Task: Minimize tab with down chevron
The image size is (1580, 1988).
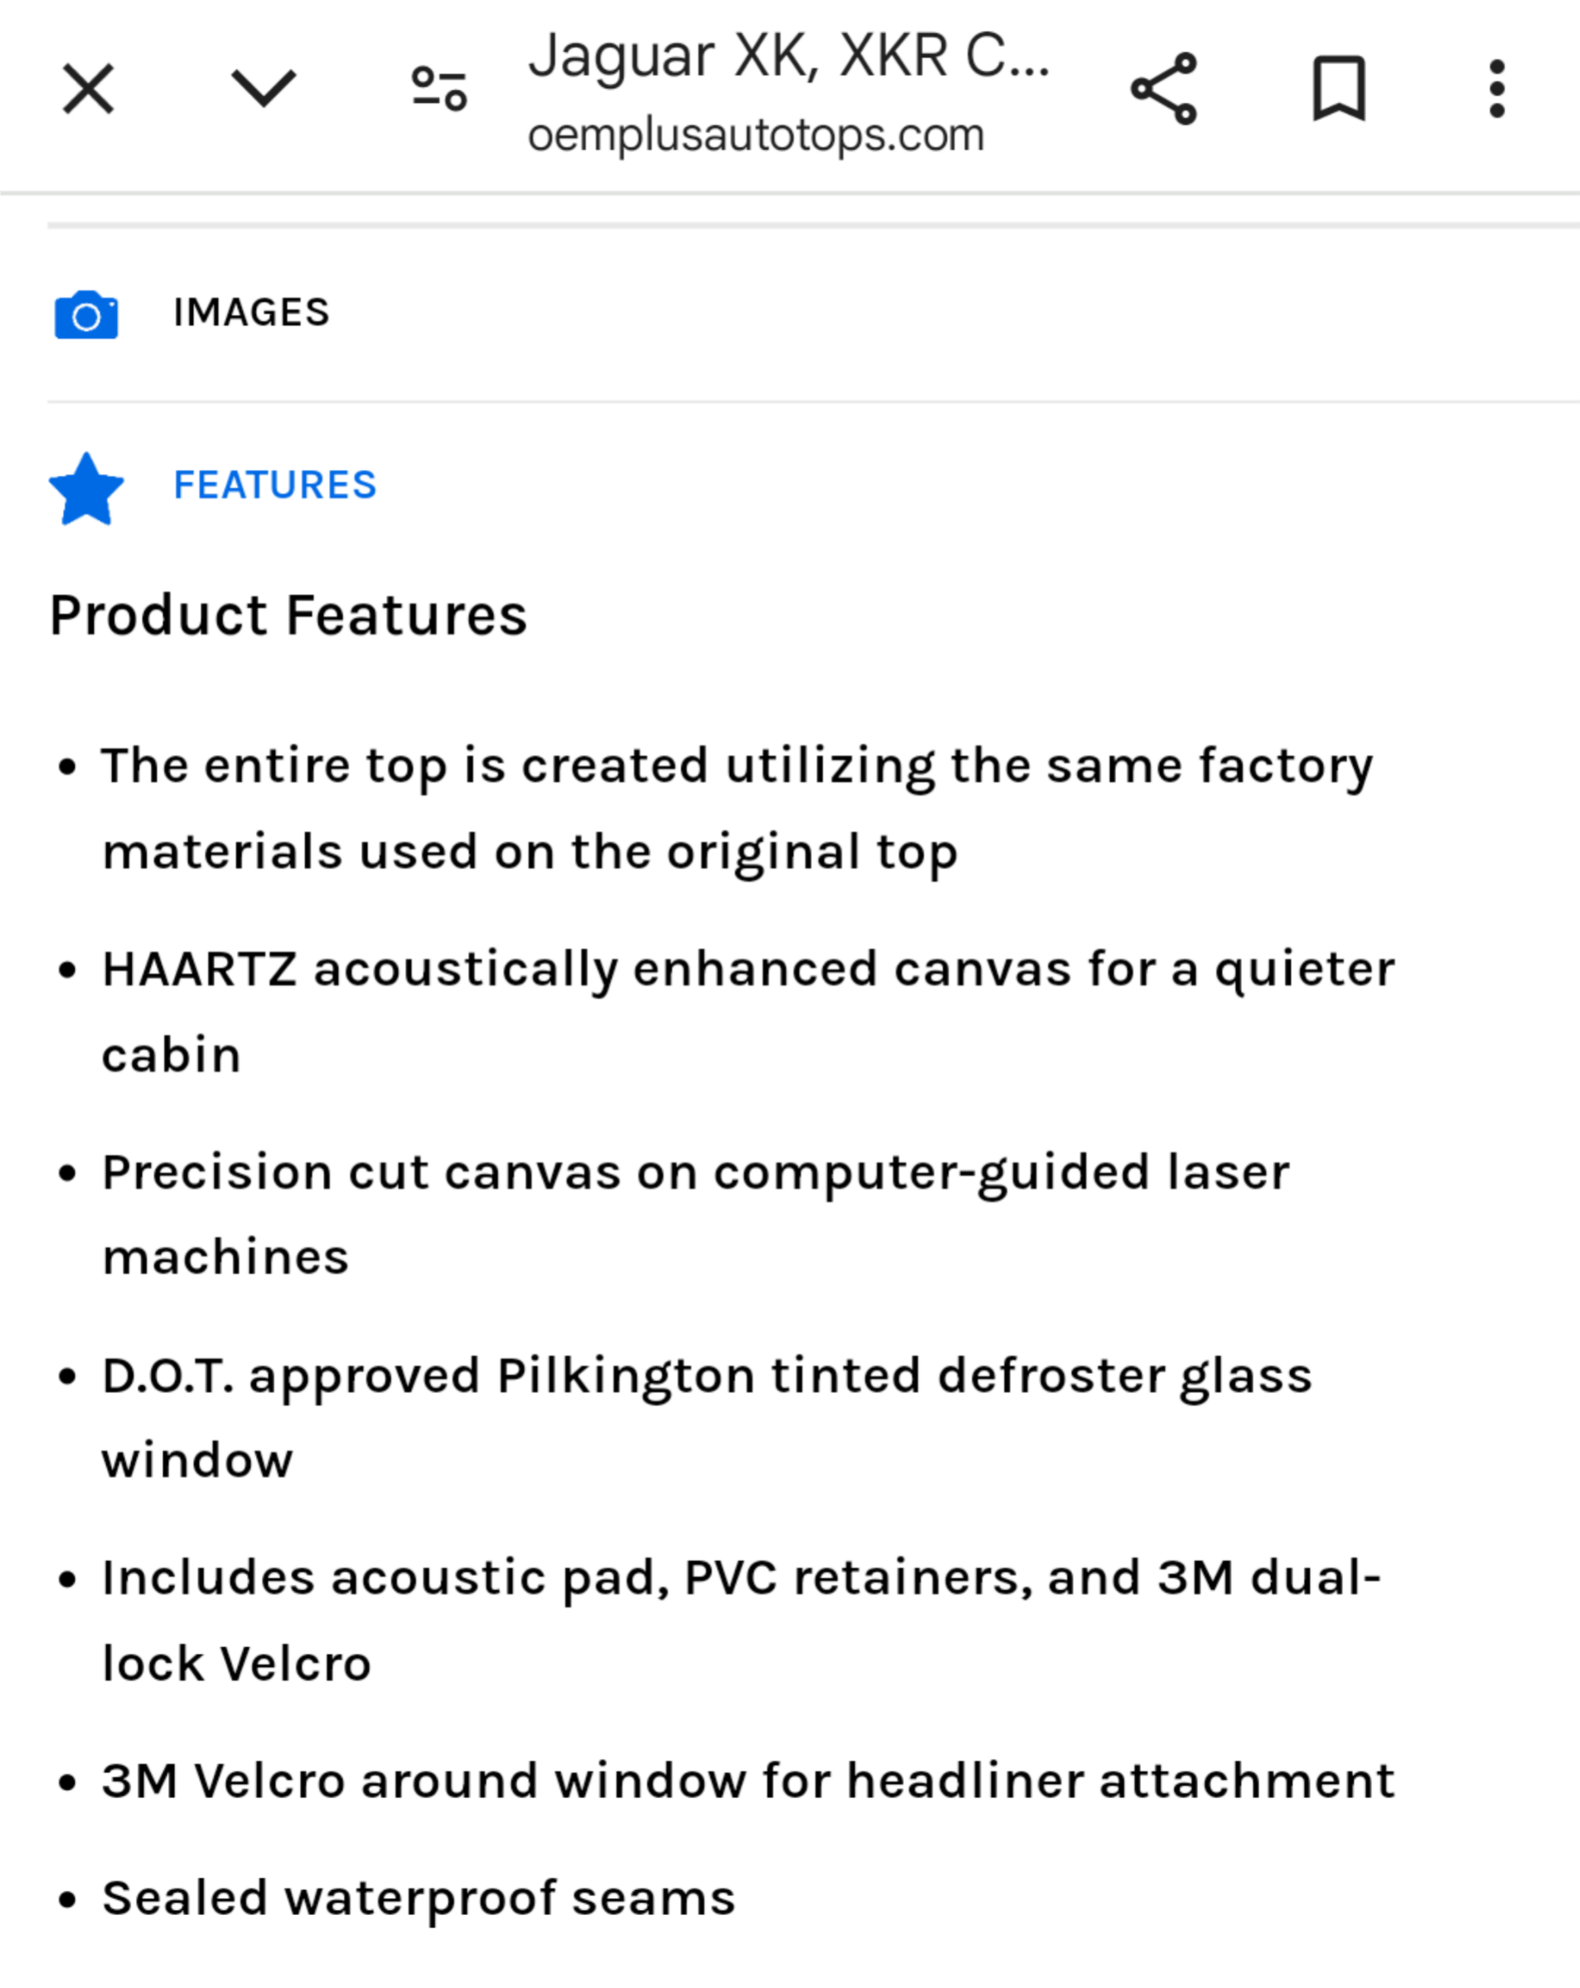Action: (x=263, y=89)
